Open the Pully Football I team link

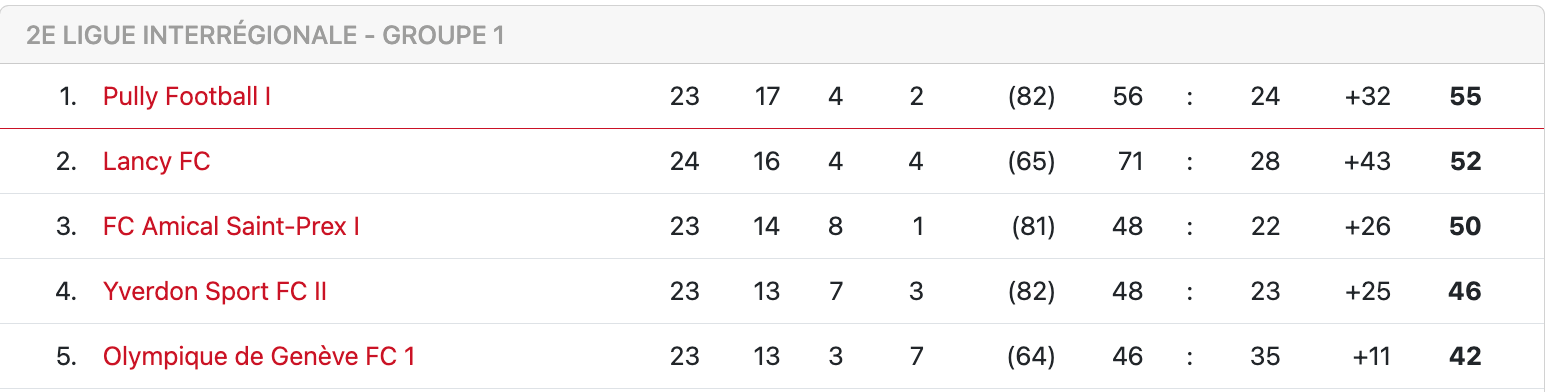[187, 97]
